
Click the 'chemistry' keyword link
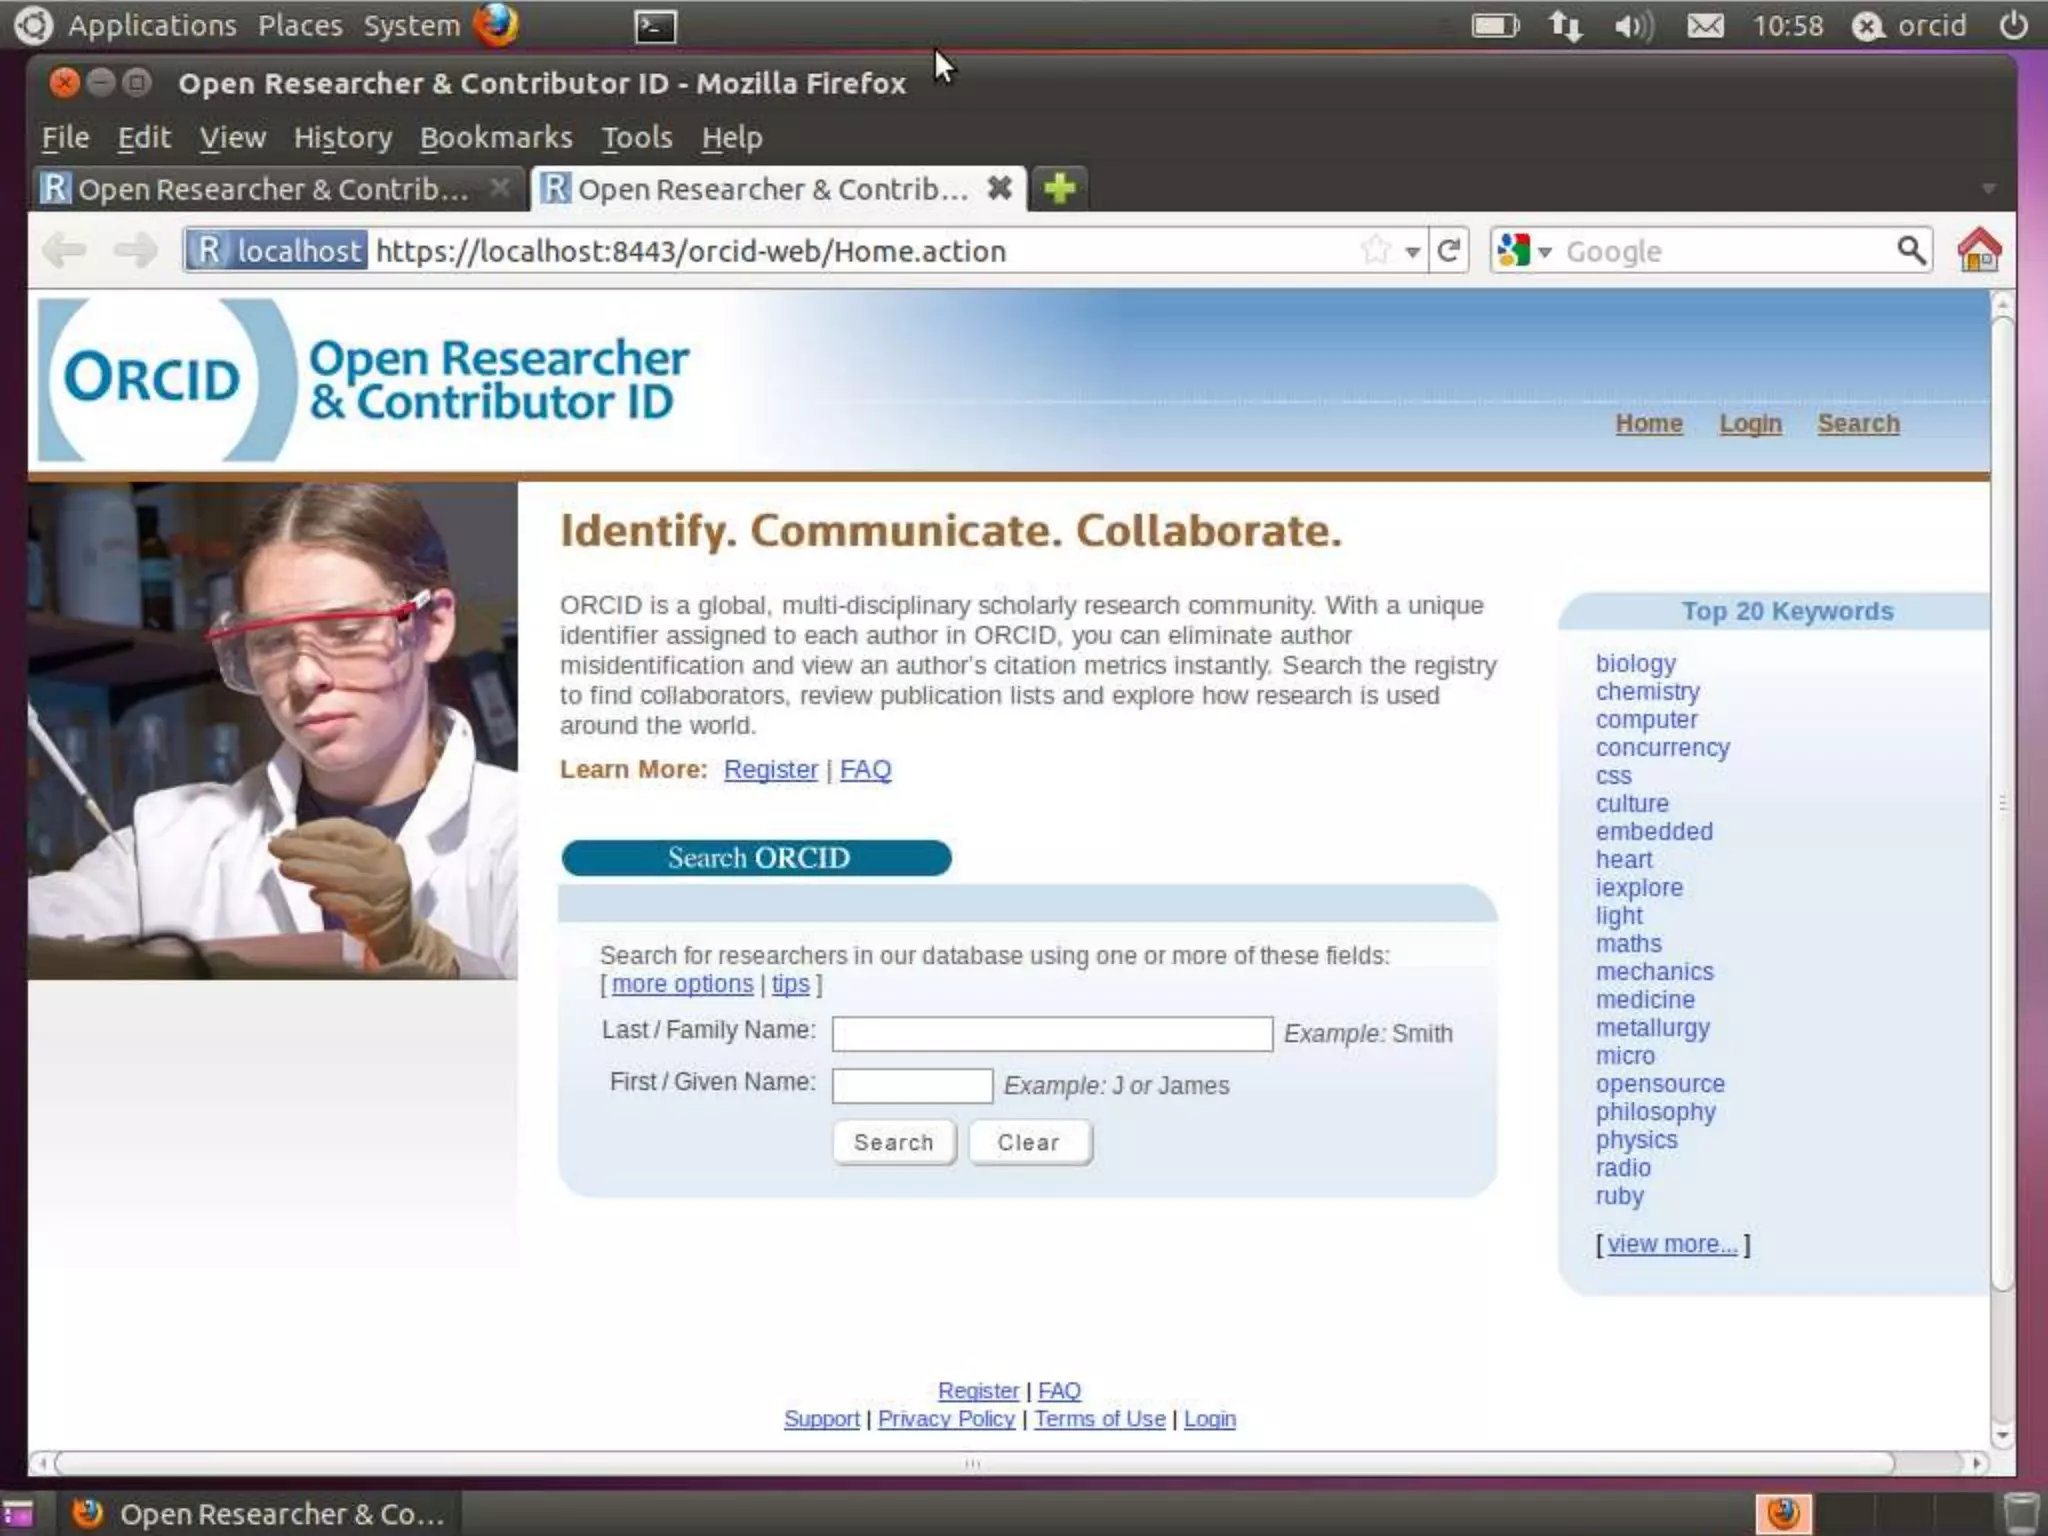1647,692
